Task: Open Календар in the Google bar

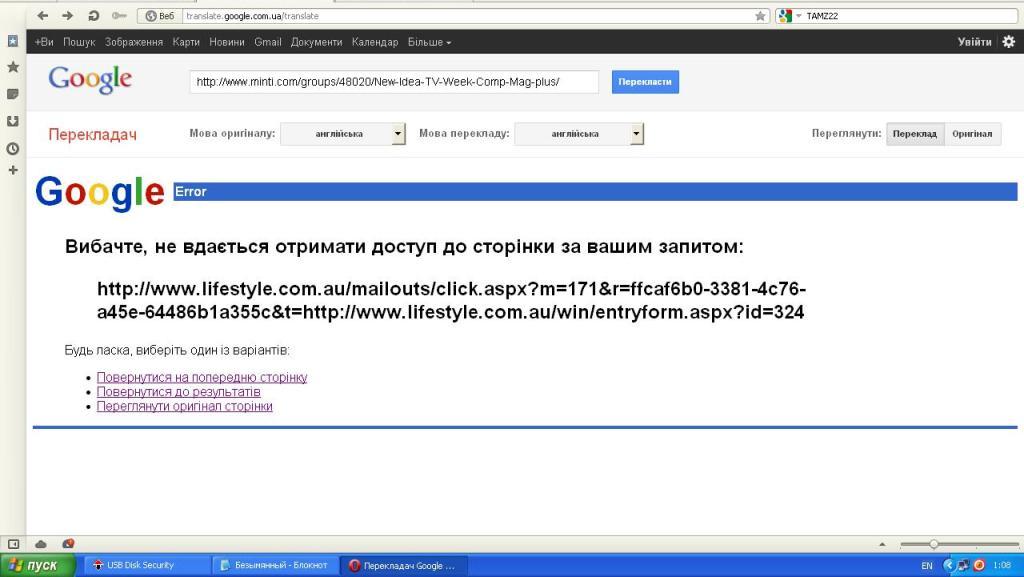Action: [x=375, y=42]
